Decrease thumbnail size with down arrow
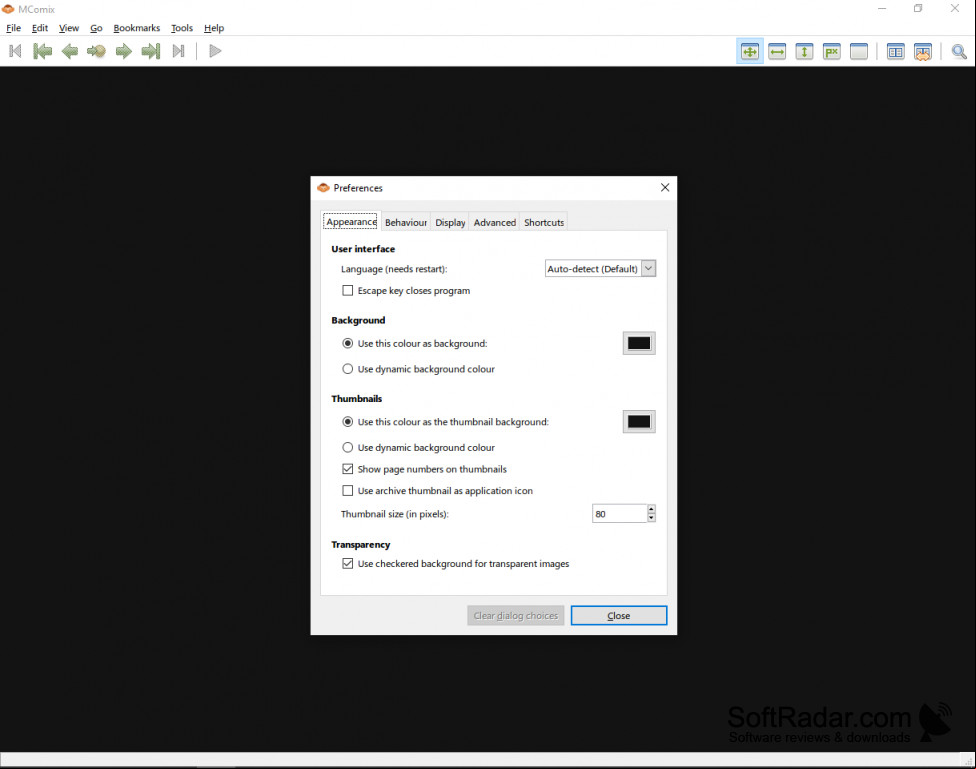 point(651,518)
